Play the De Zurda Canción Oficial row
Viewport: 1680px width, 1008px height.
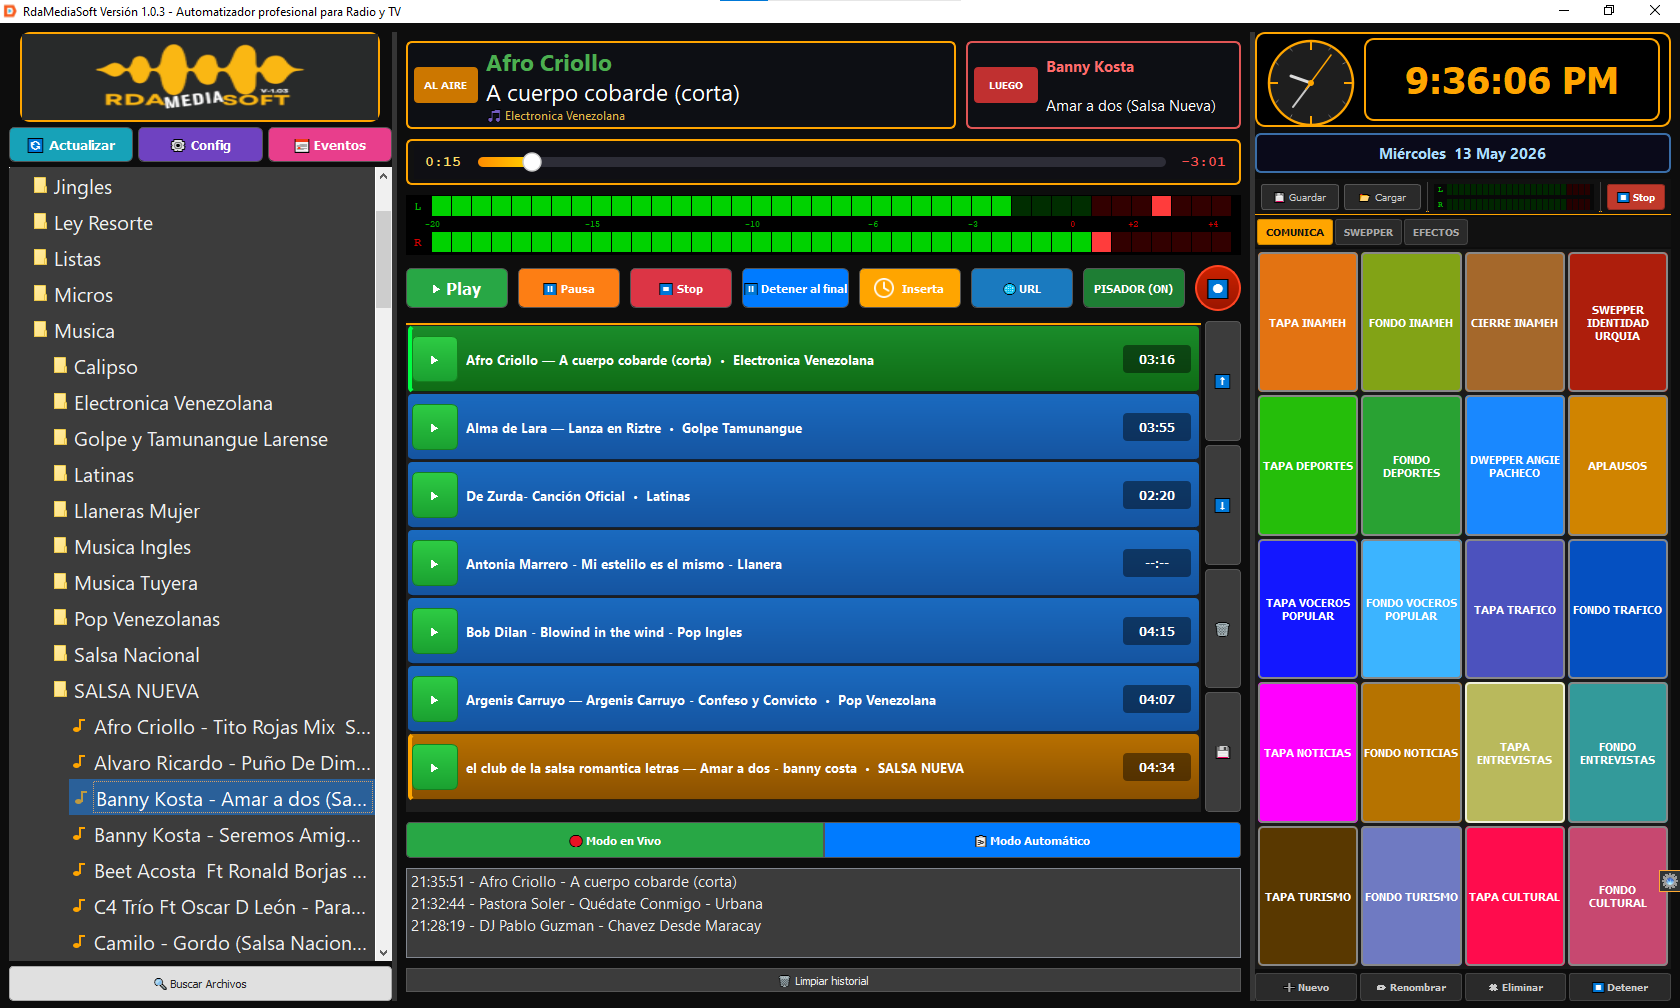pyautogui.click(x=434, y=496)
